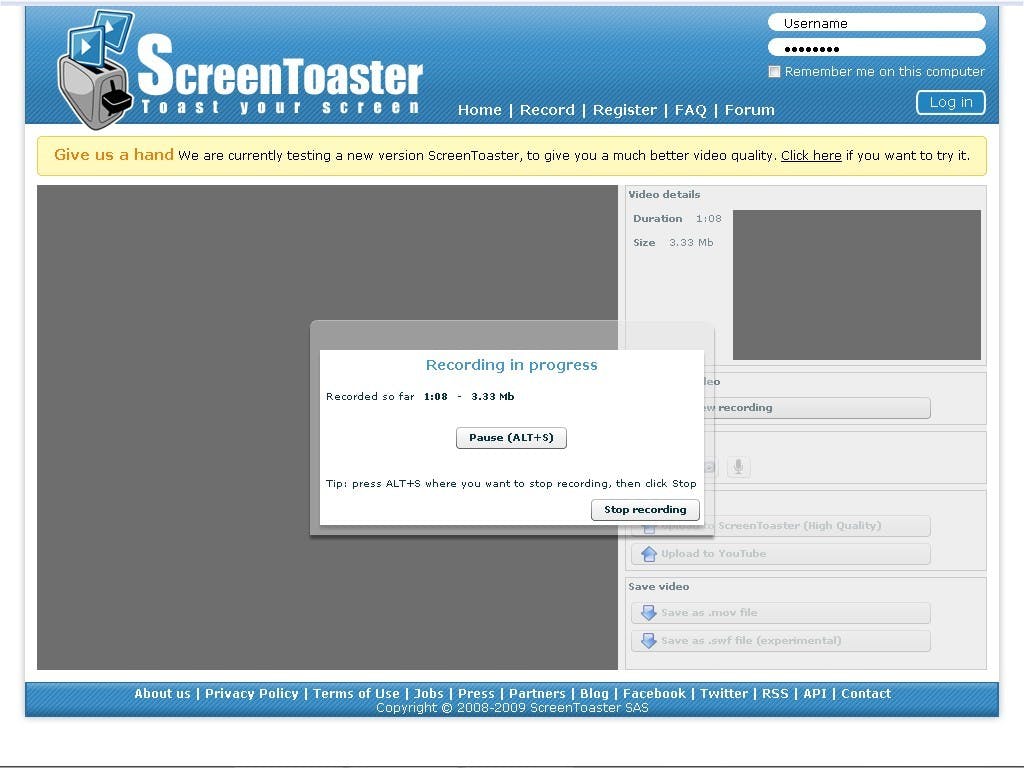Click the Upload to YouTube button
This screenshot has width=1024, height=768.
coord(780,554)
